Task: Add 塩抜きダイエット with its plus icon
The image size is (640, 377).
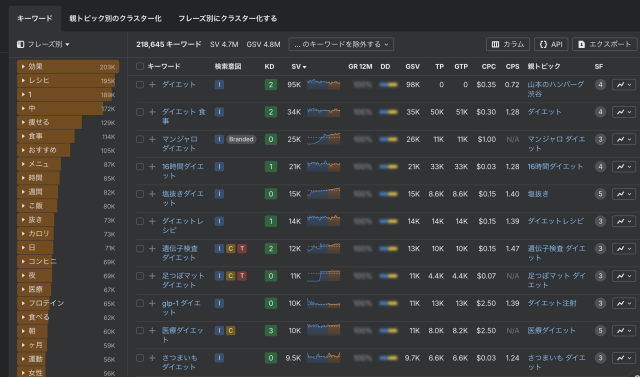Action: tap(152, 194)
